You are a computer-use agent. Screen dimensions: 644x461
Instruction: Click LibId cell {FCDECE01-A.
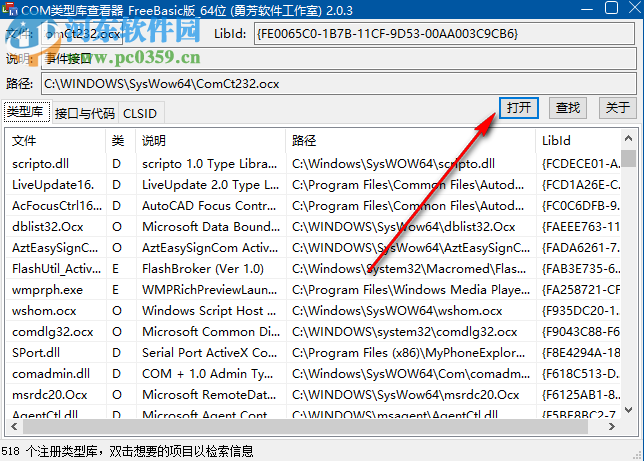pos(581,164)
